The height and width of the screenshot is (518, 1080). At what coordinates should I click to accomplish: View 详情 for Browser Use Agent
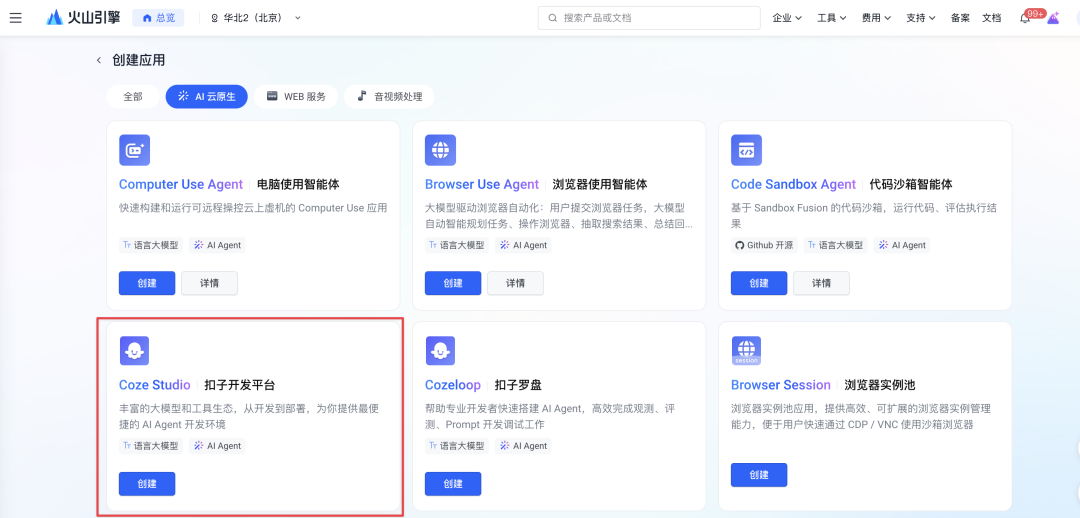tap(515, 283)
